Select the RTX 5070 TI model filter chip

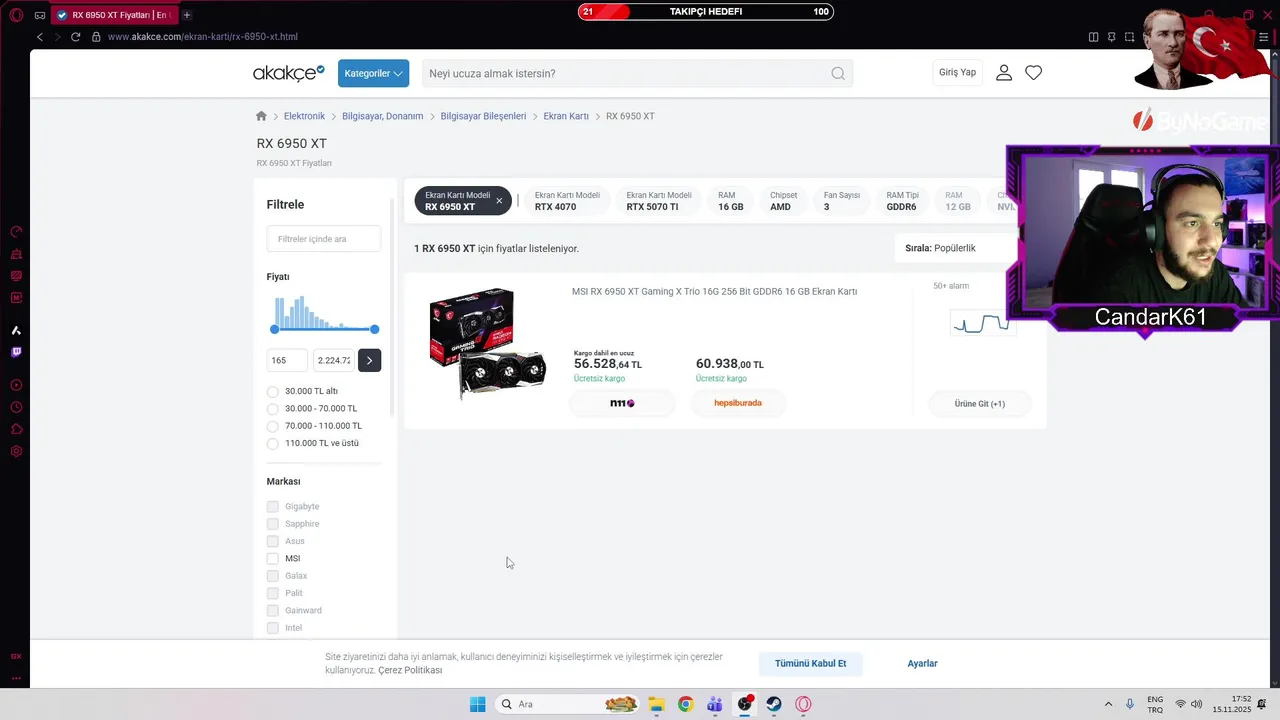(x=659, y=201)
